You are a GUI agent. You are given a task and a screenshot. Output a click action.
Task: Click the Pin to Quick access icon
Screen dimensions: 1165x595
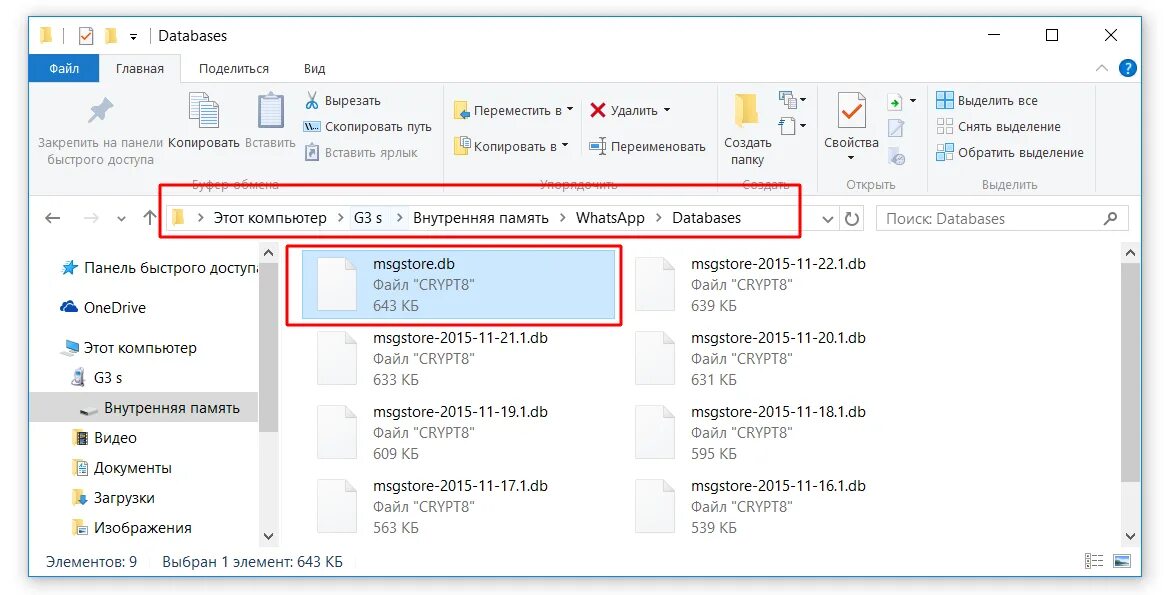pyautogui.click(x=101, y=111)
